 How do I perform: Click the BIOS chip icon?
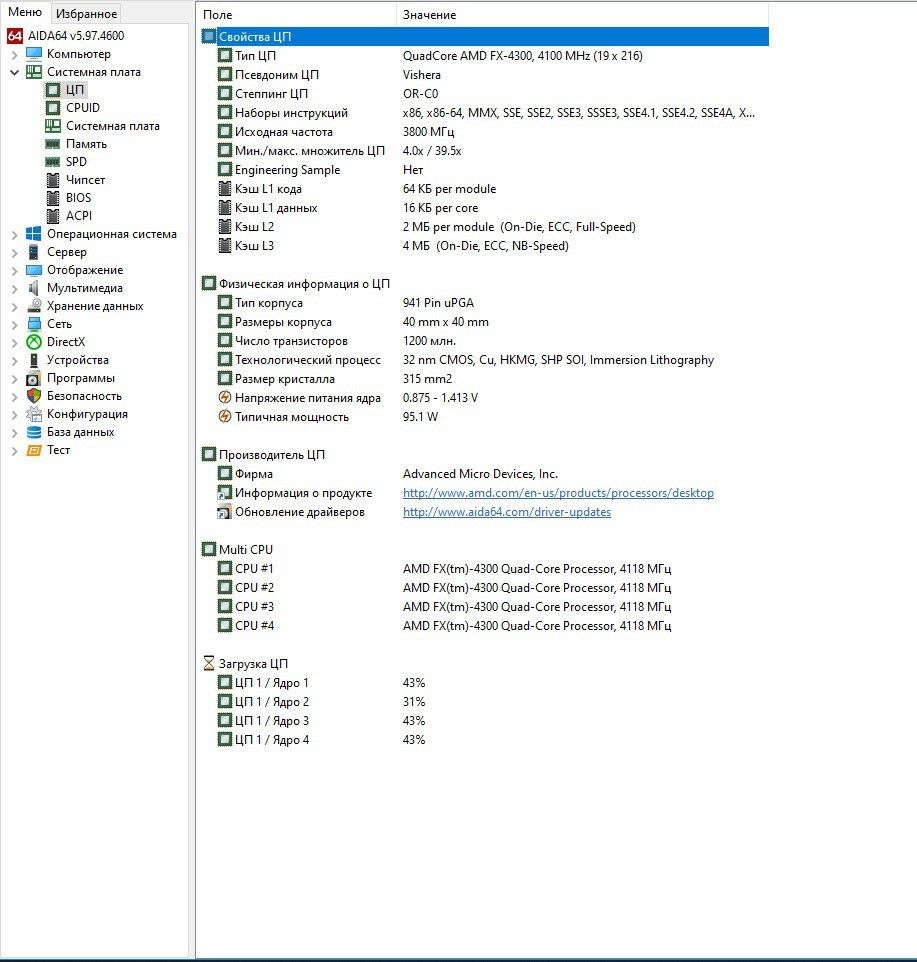coord(53,198)
